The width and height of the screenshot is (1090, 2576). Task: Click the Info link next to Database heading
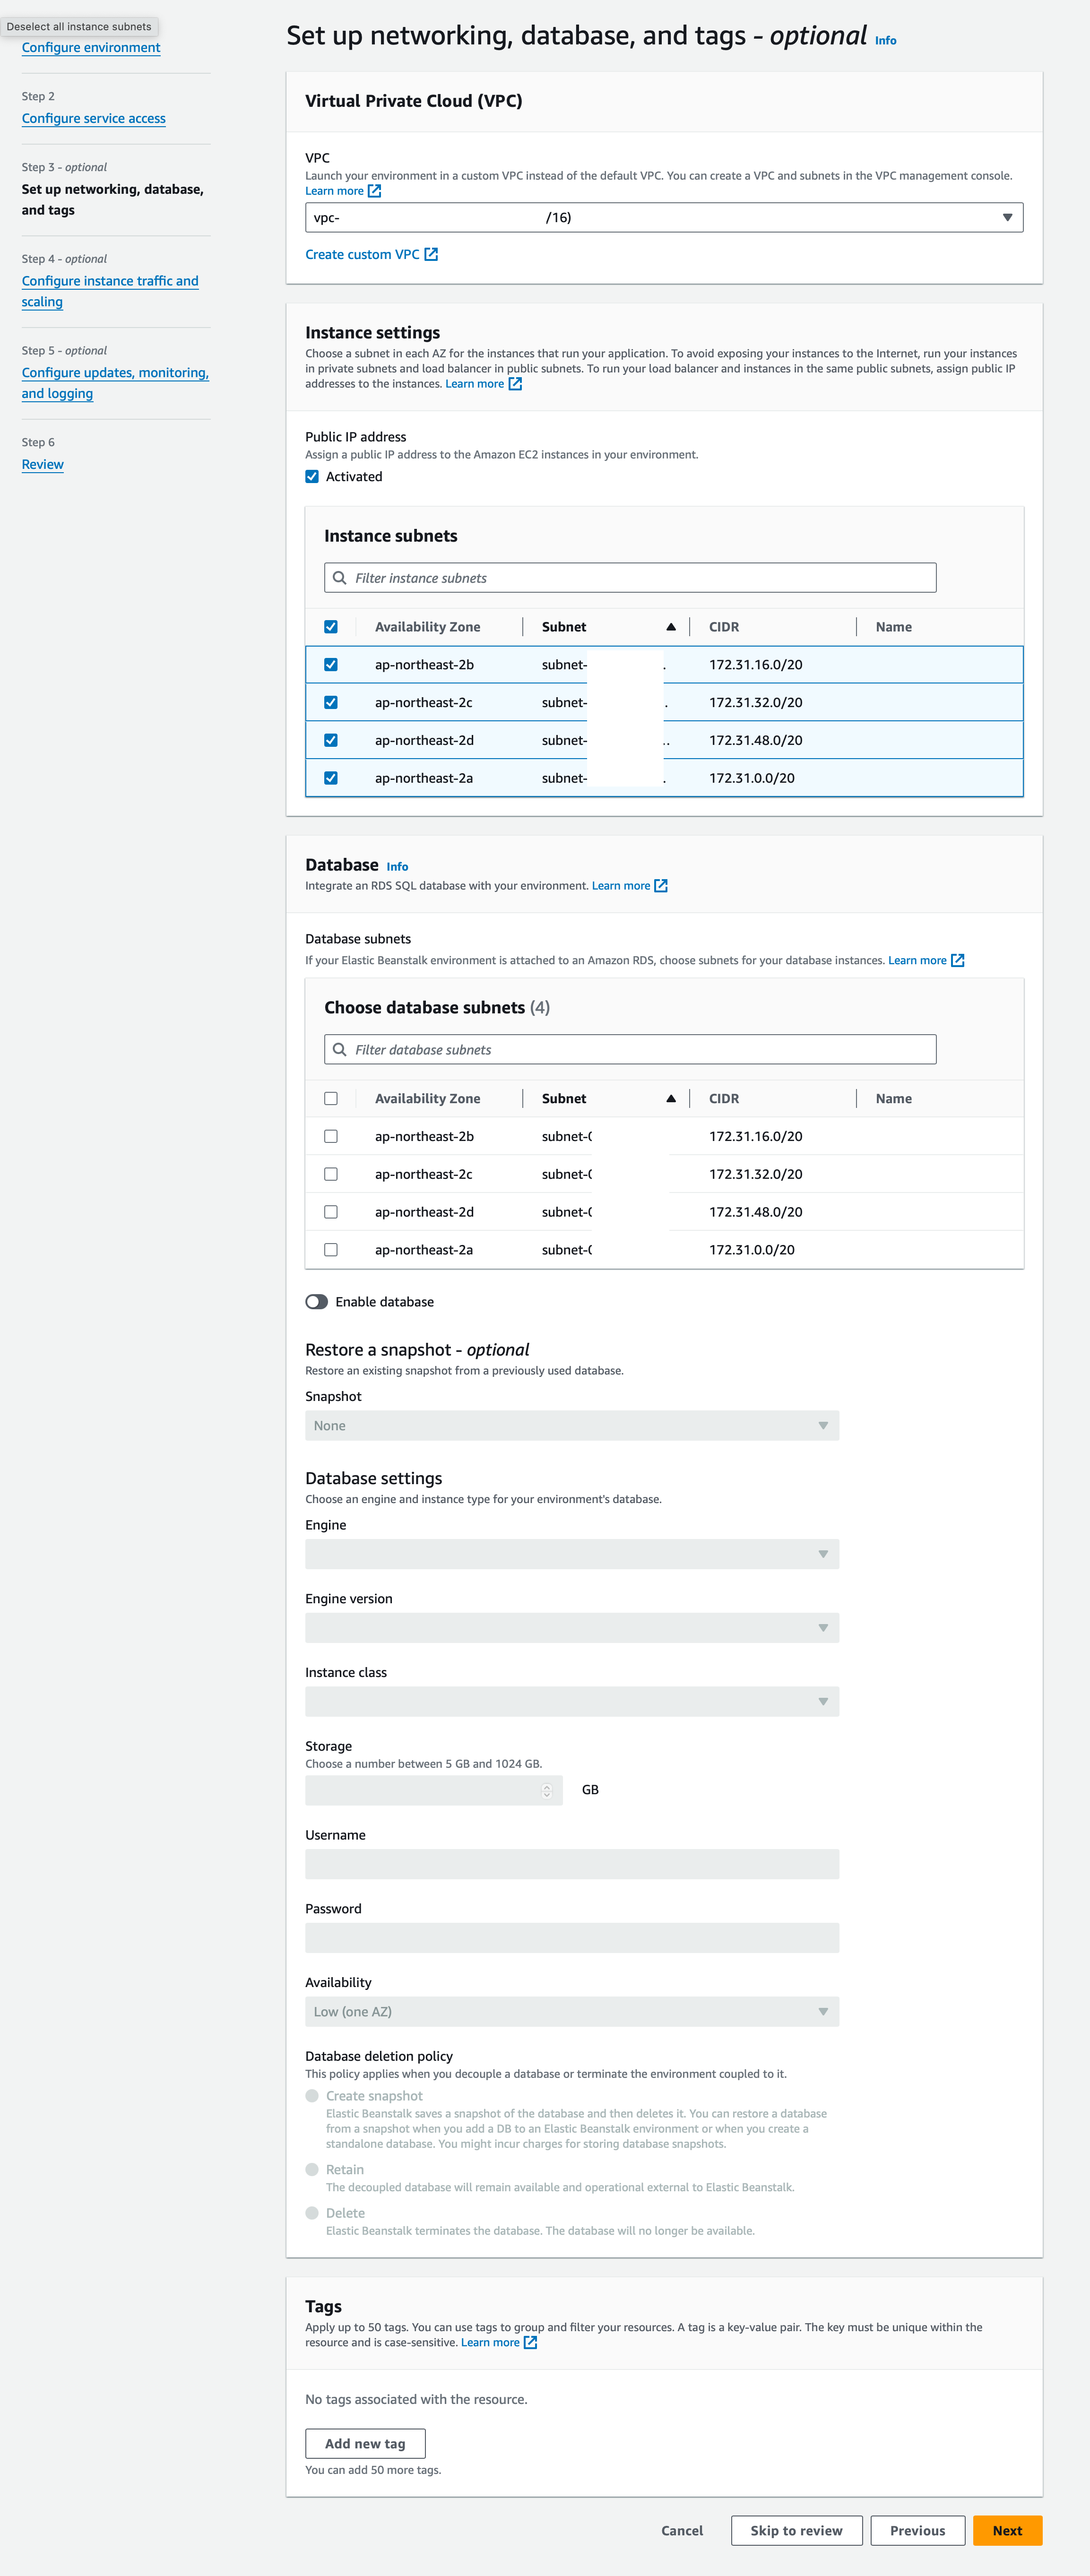[x=397, y=867]
